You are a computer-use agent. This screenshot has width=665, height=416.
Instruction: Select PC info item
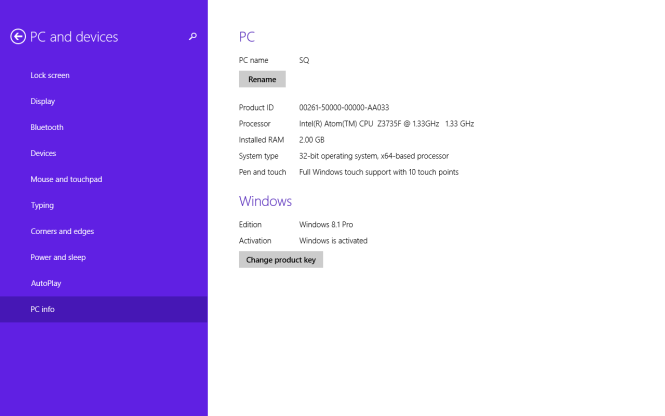[x=103, y=309]
